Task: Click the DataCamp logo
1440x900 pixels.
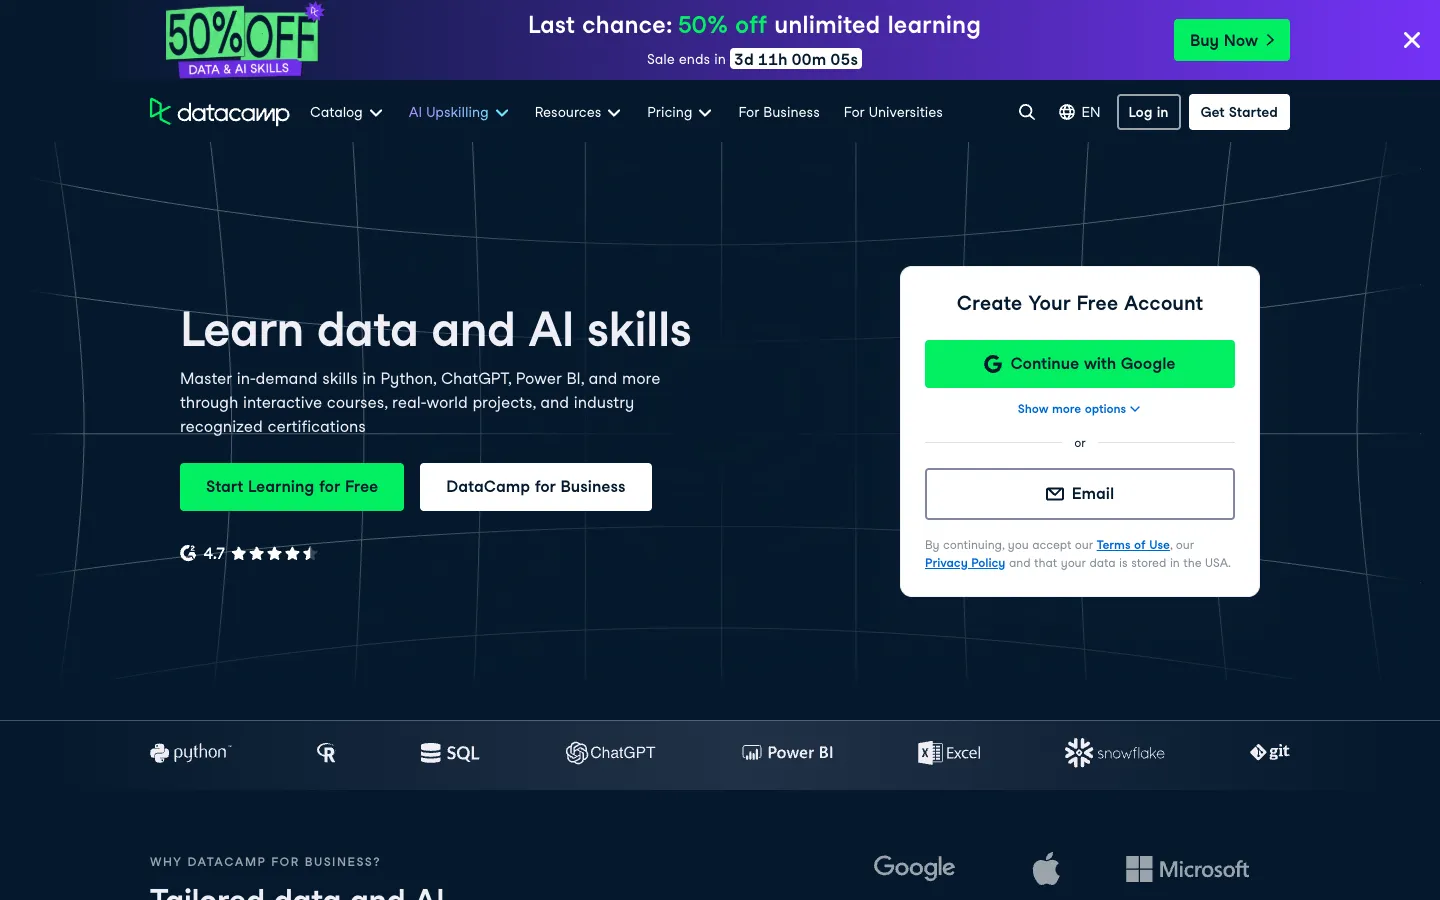Action: pos(219,112)
